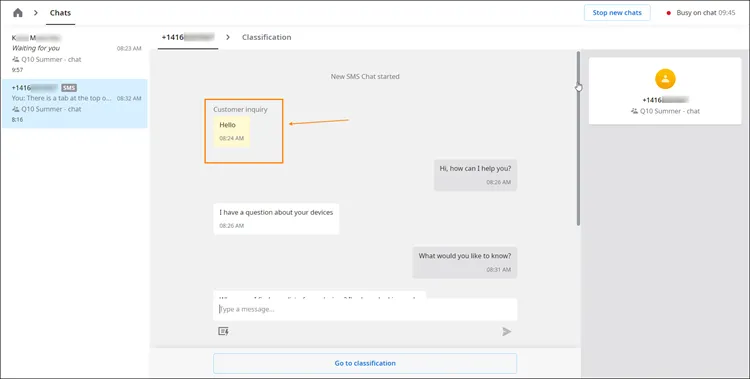Screen dimensions: 750x379
Task: Click the breadcrumb chevron after Home icon
Action: click(x=36, y=13)
